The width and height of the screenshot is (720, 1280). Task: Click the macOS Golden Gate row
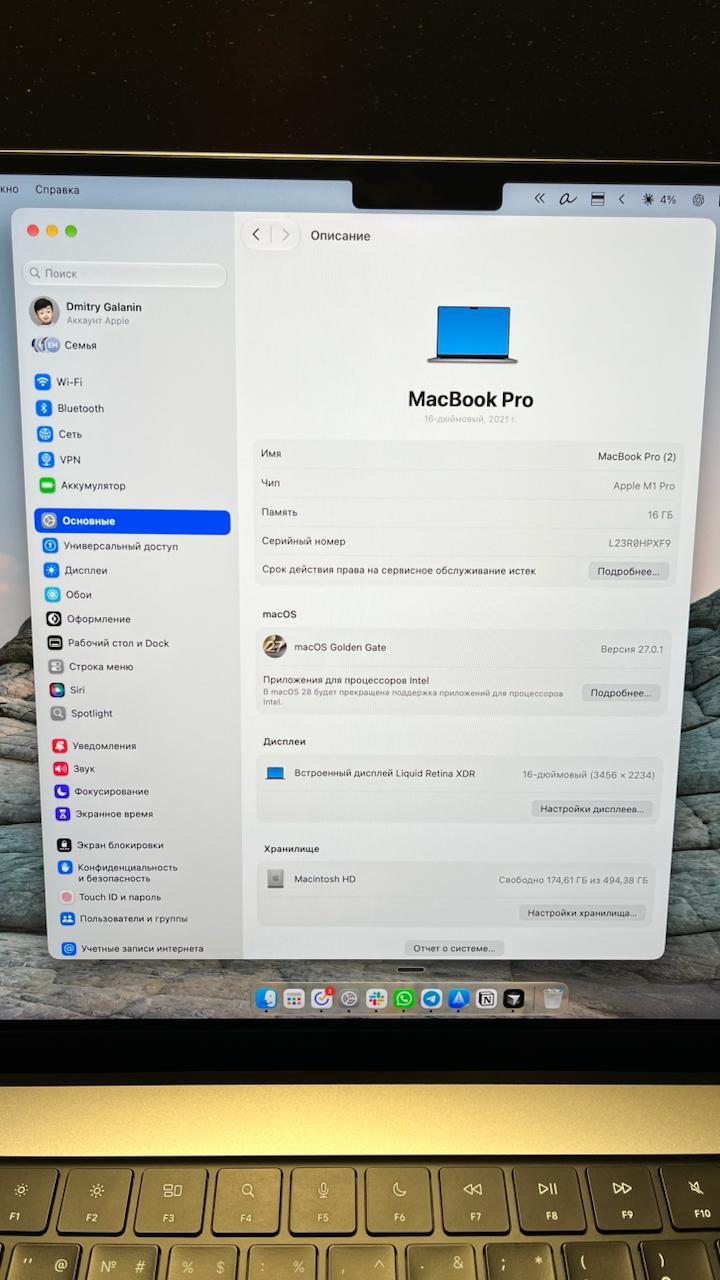coord(462,647)
